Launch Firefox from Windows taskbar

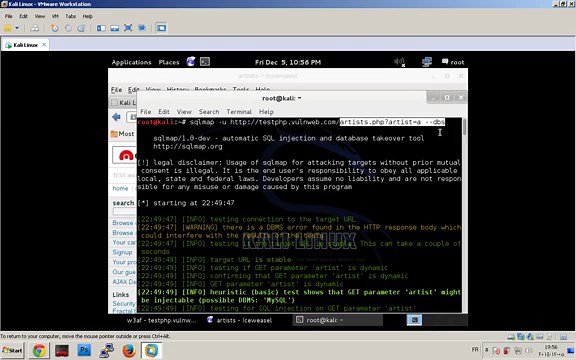(129, 350)
